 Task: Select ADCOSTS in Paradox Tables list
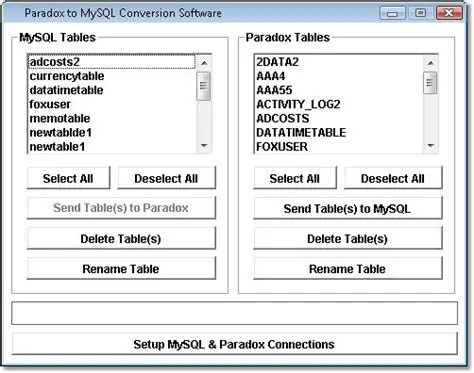(x=339, y=118)
